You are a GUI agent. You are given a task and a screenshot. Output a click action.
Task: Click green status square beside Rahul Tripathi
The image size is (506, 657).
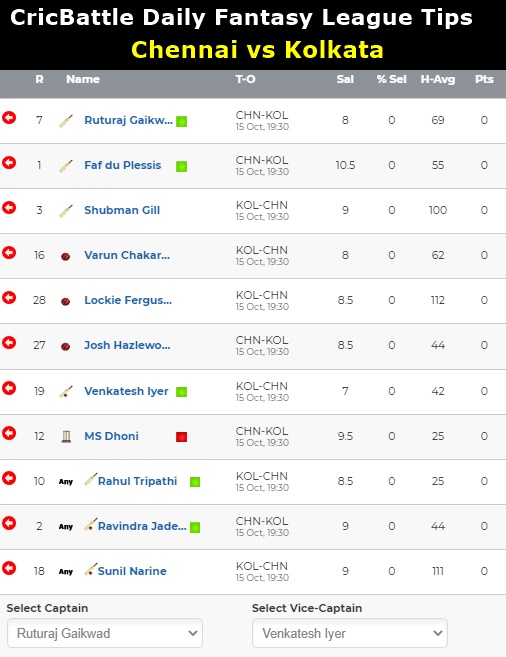[195, 482]
